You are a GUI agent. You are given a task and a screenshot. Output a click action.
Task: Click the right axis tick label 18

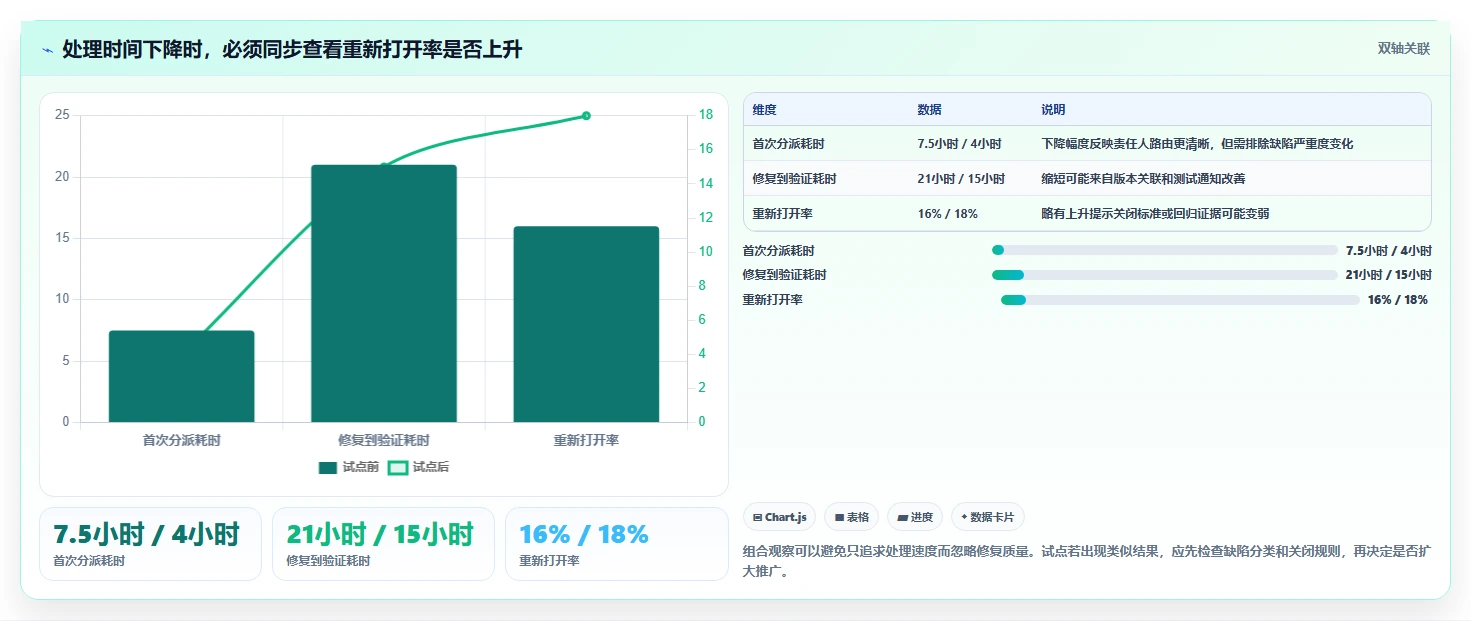tap(705, 115)
